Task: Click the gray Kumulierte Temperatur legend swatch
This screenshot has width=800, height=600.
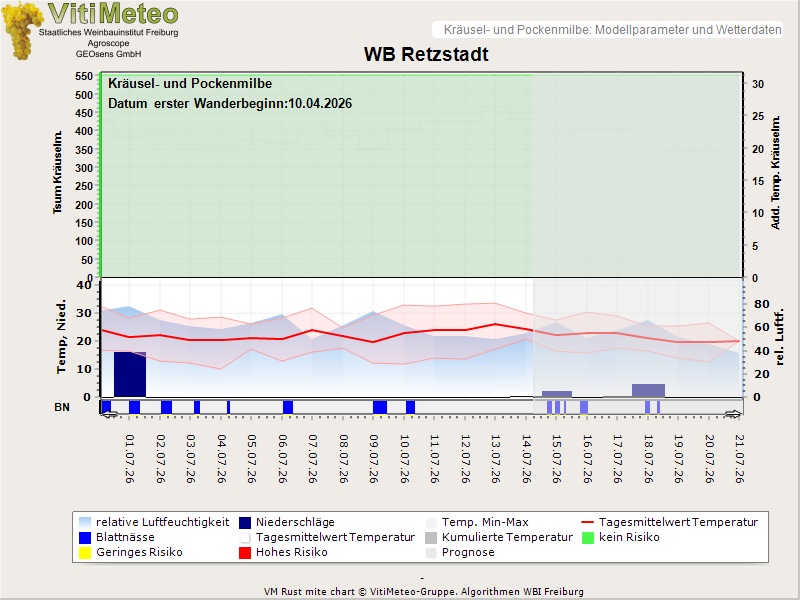Action: [431, 537]
